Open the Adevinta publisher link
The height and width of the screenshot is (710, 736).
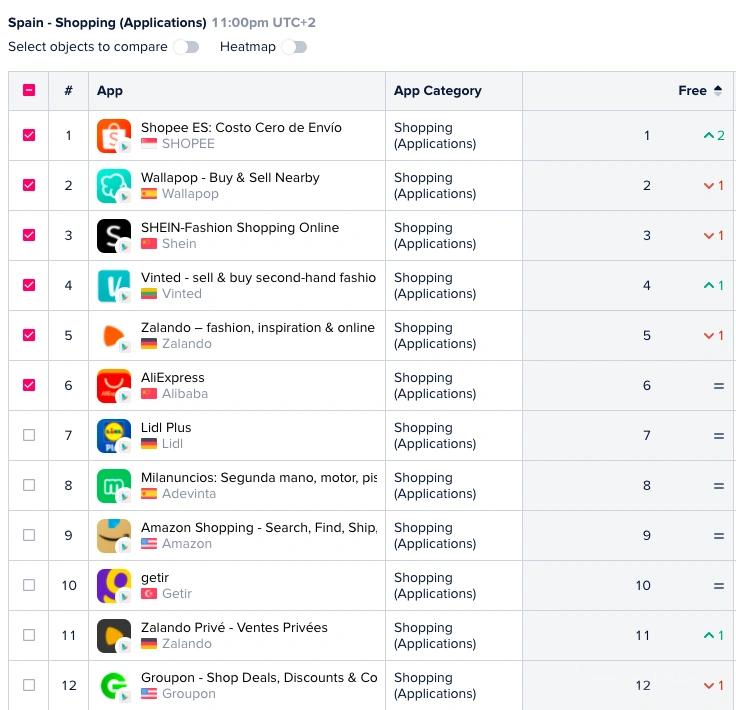pos(188,494)
